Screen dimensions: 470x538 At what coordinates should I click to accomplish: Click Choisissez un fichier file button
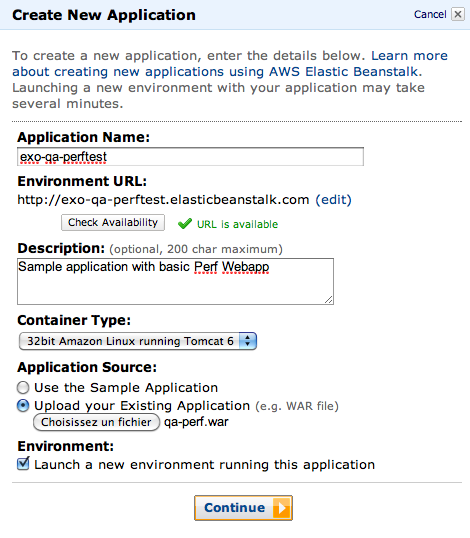pos(96,422)
